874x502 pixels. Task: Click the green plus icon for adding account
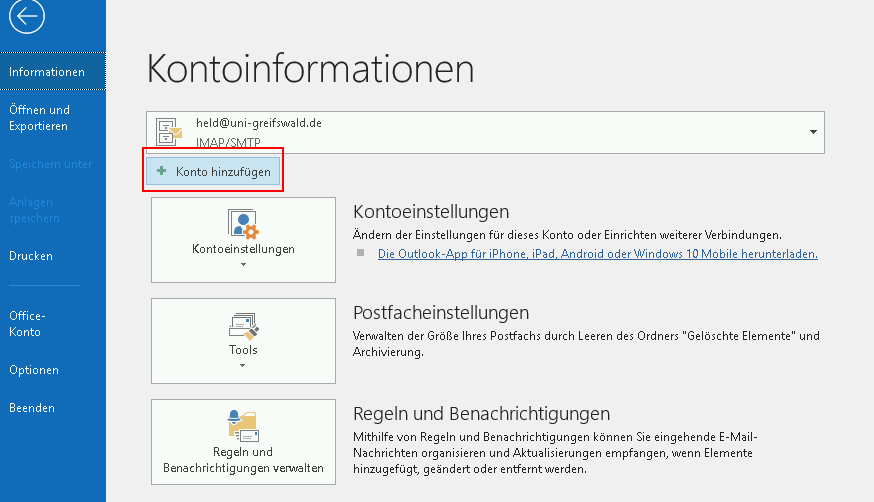coord(161,171)
